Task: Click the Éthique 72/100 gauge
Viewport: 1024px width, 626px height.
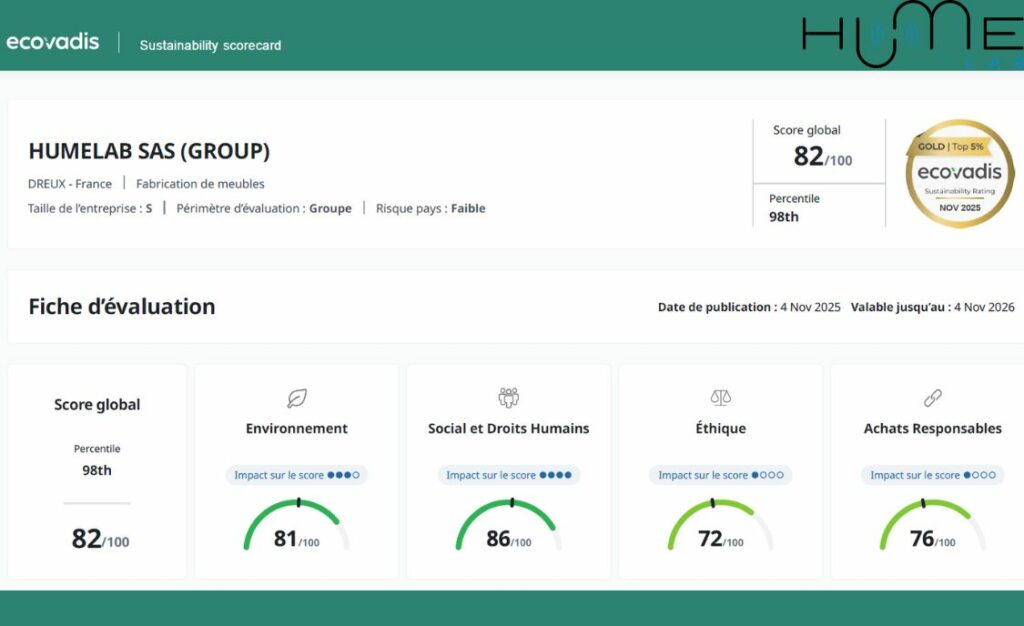Action: pyautogui.click(x=720, y=528)
